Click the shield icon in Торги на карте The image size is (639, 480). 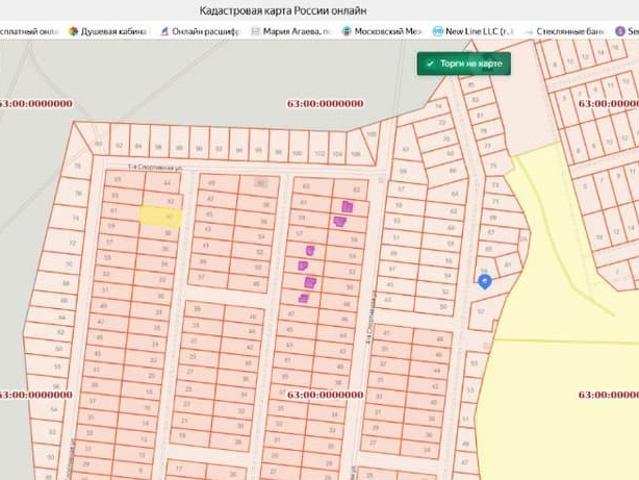(430, 64)
